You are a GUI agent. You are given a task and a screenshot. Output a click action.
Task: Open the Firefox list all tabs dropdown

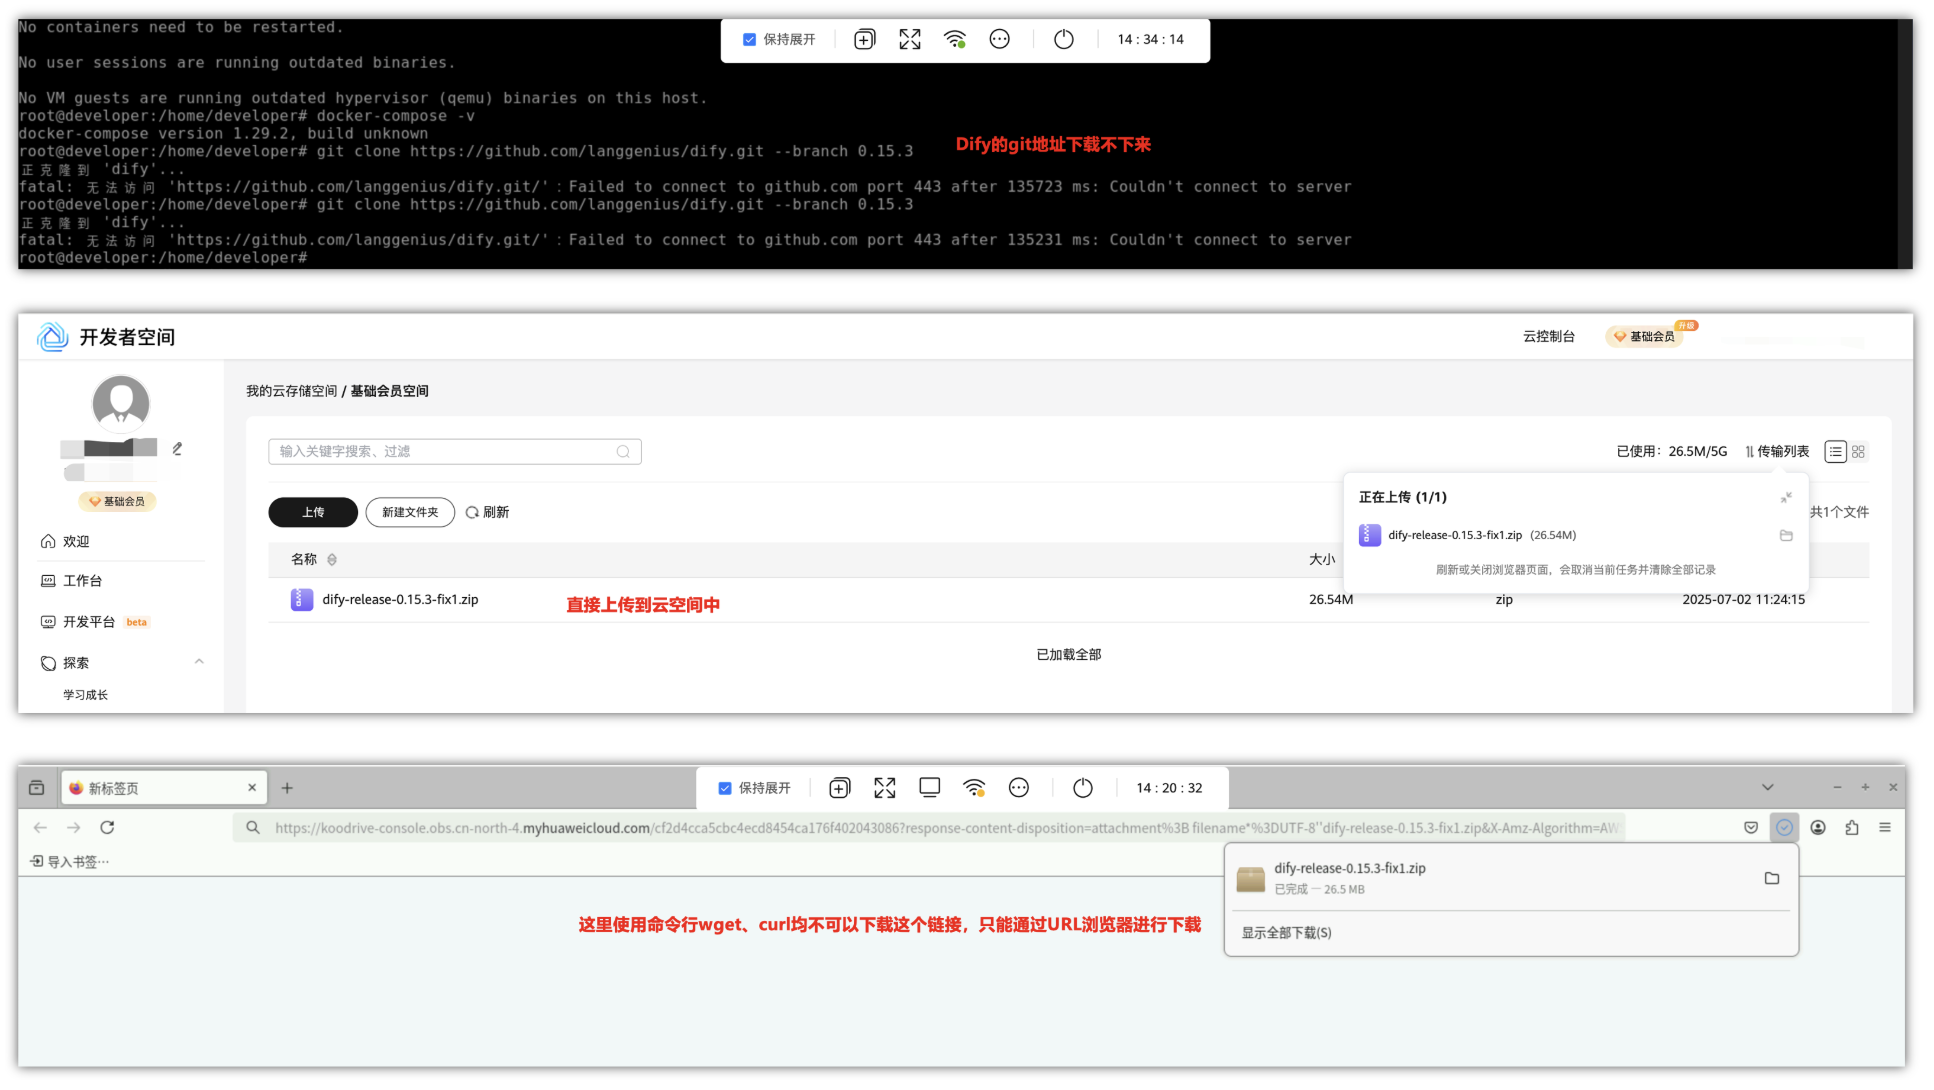(x=1767, y=788)
